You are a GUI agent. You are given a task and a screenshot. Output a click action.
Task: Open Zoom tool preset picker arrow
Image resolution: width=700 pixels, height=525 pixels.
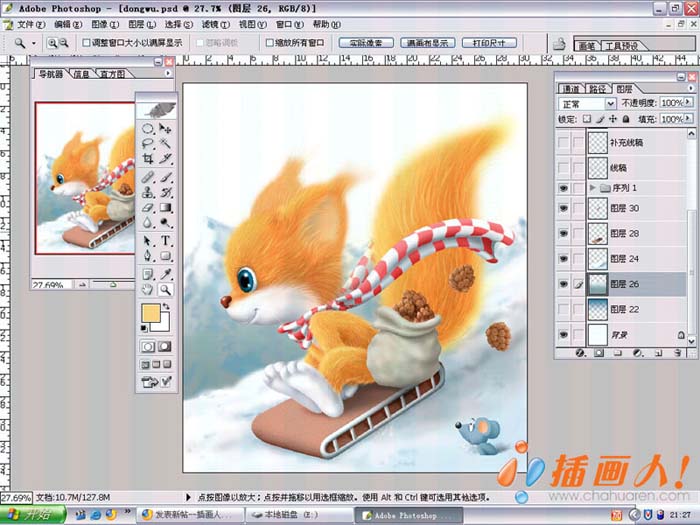pos(33,43)
